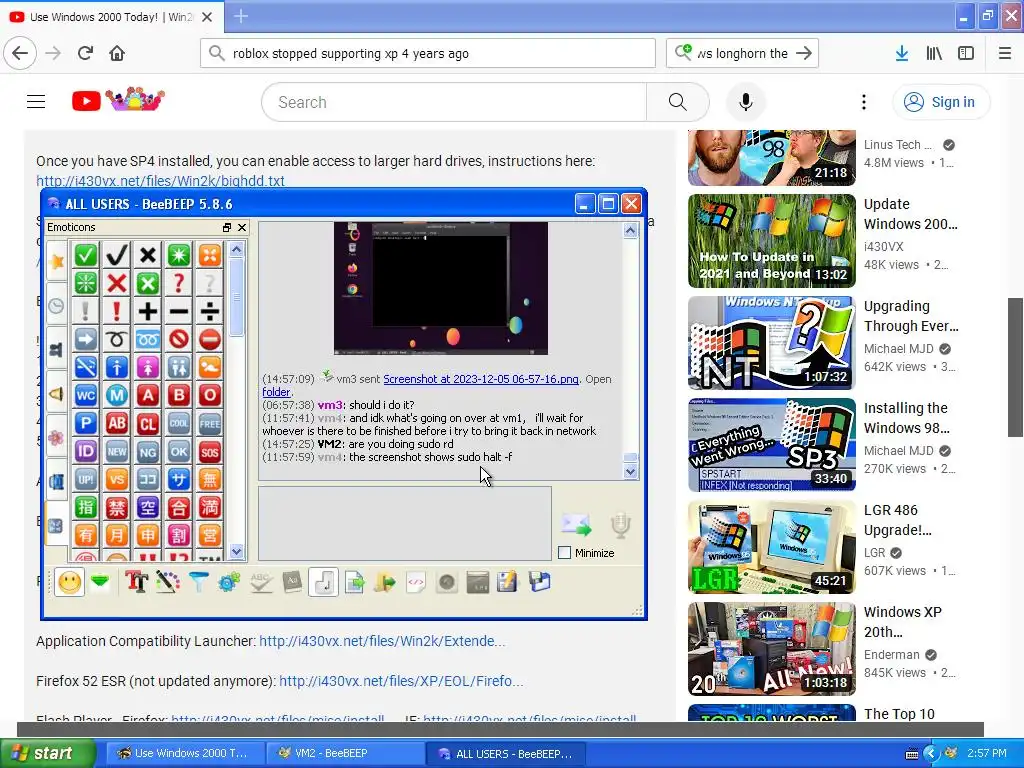Open the YouTube guide hamburger menu
The width and height of the screenshot is (1024, 768).
[36, 102]
